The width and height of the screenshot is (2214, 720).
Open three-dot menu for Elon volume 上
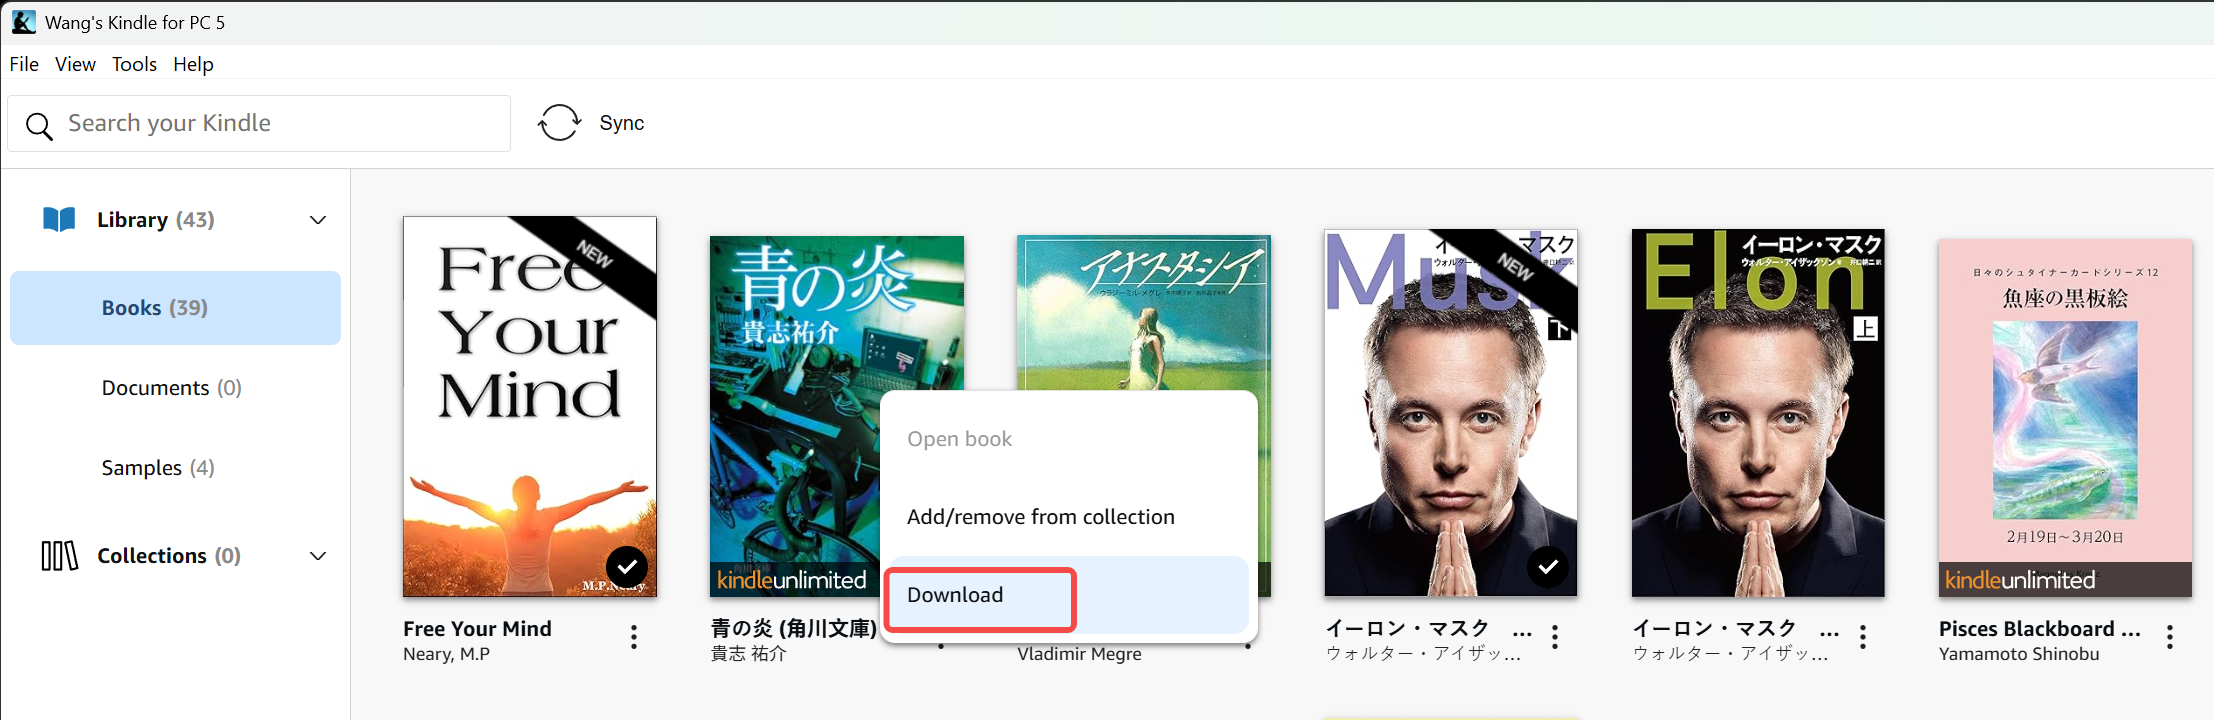point(1863,638)
